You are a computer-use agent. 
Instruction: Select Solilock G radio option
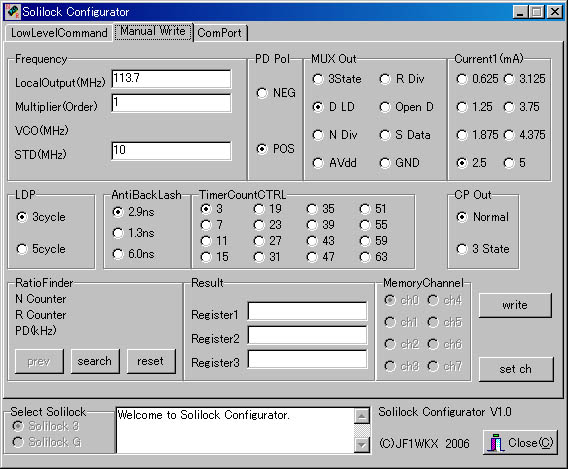pyautogui.click(x=47, y=442)
